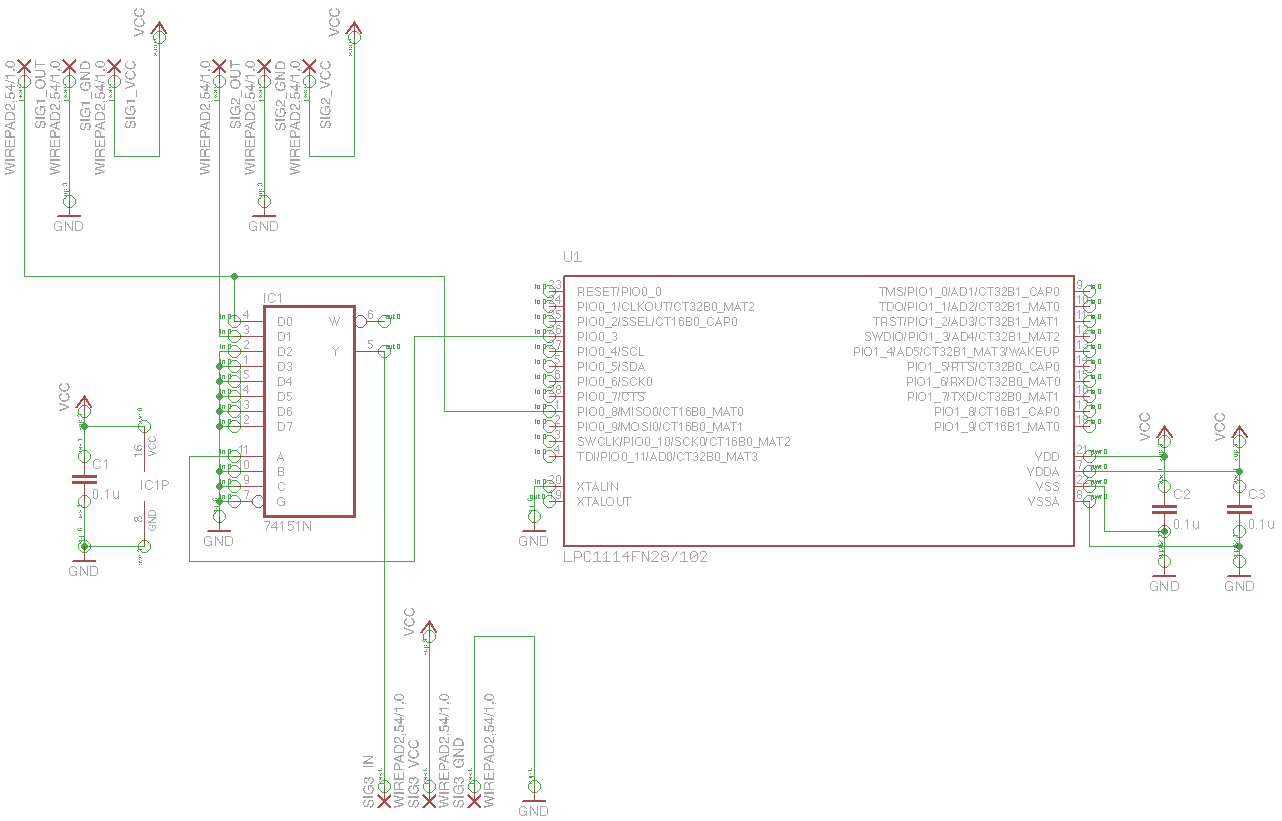Click SWCLK/PIO0_10/SCK0/CT16B0_MAT2 pin label
The width and height of the screenshot is (1282, 821).
tap(684, 442)
